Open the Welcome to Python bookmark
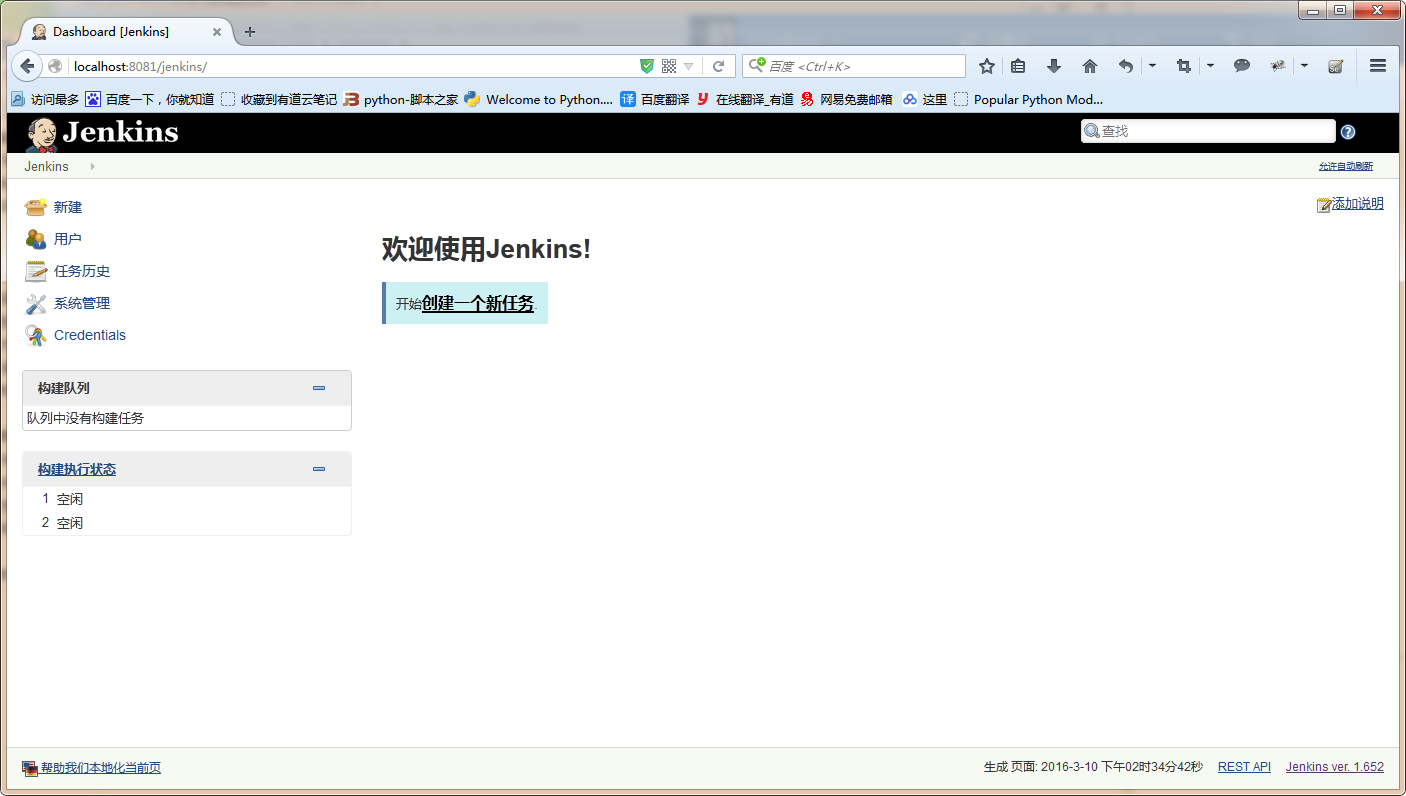The height and width of the screenshot is (796, 1406). pyautogui.click(x=539, y=99)
